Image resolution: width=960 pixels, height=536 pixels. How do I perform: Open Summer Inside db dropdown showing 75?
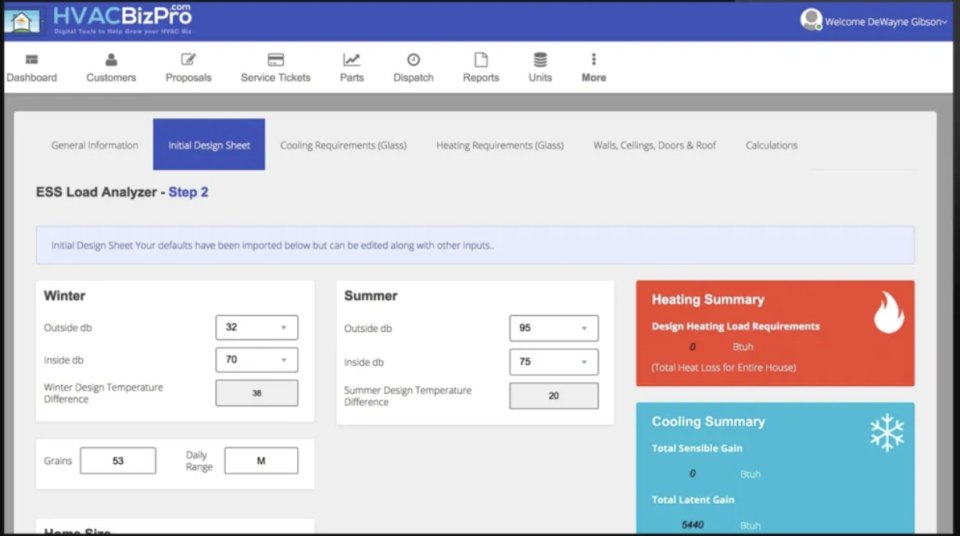point(553,362)
